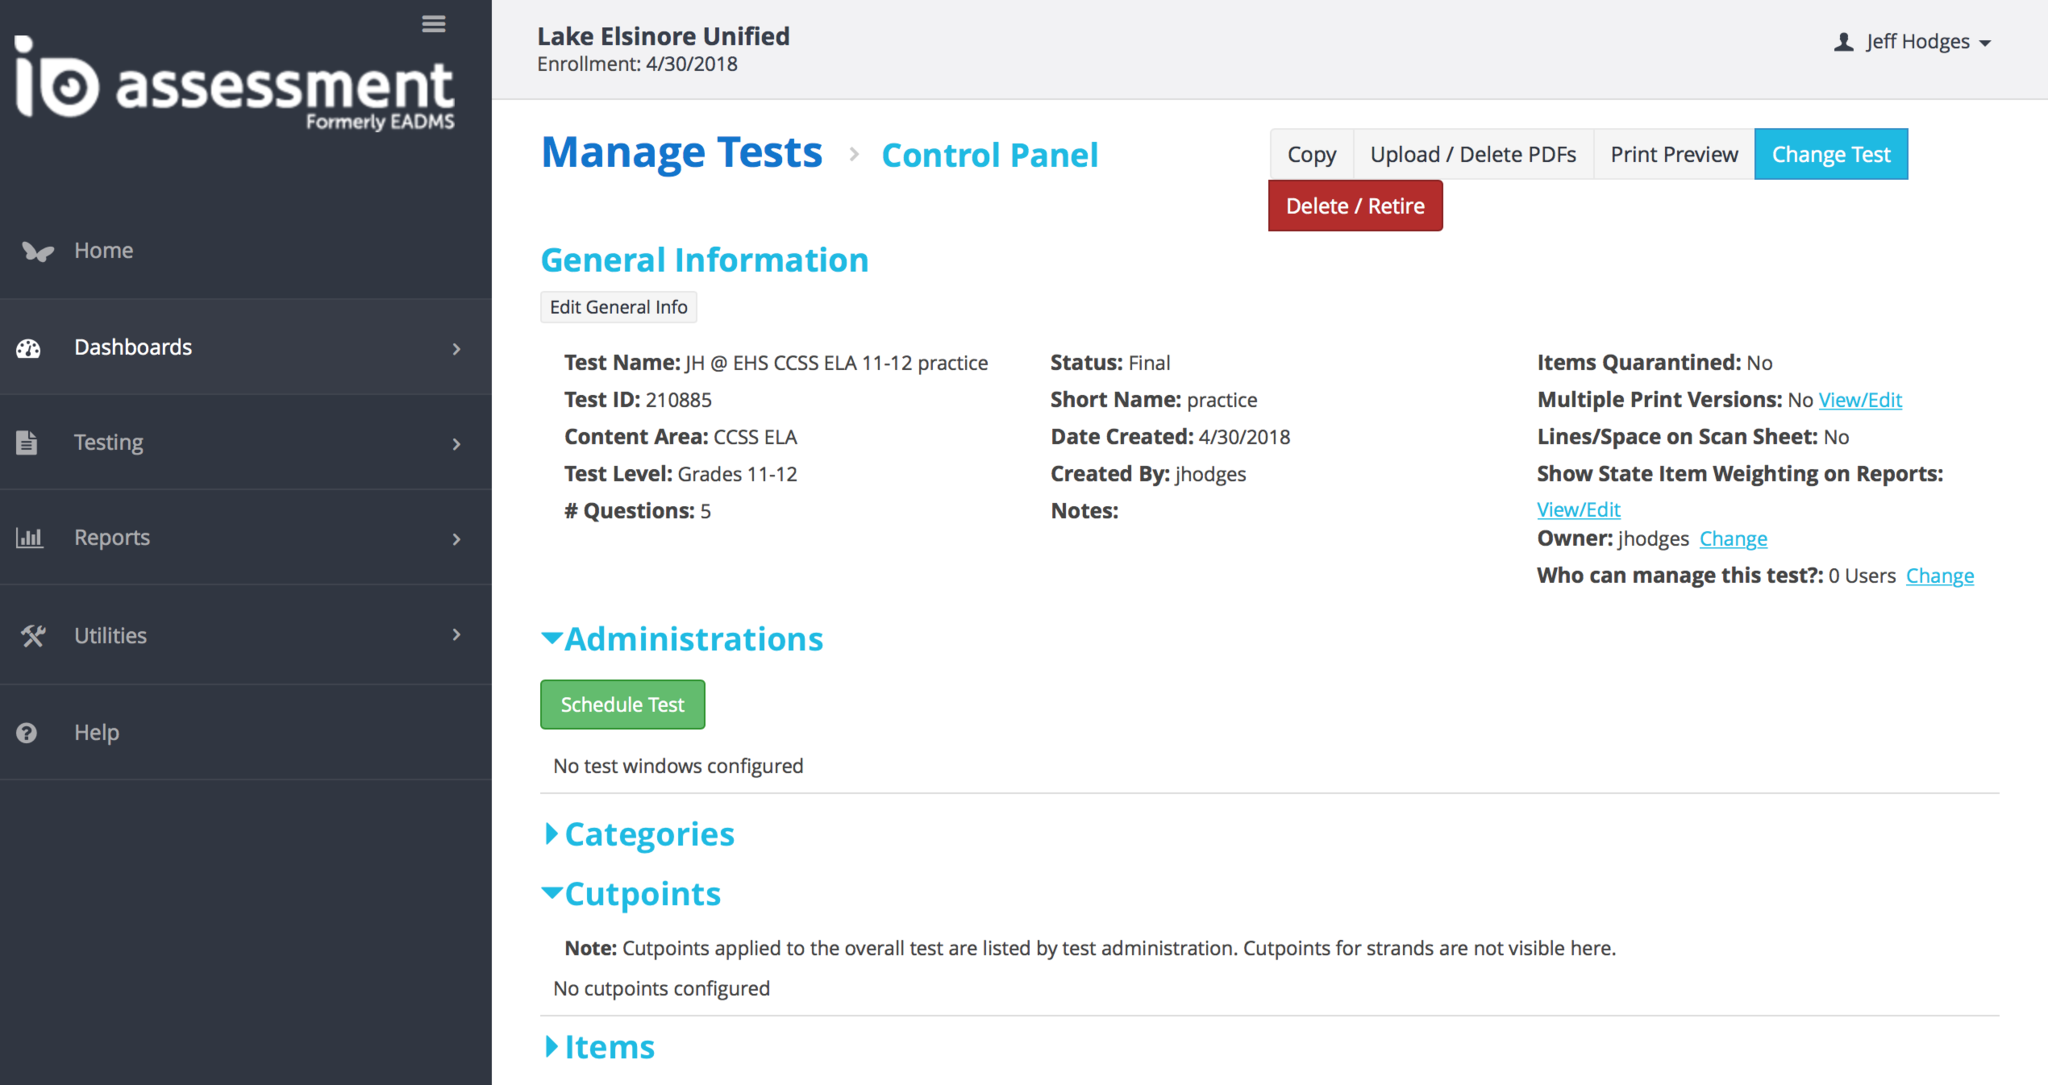Click the red Delete / Retire button
The width and height of the screenshot is (2048, 1085).
[1354, 206]
